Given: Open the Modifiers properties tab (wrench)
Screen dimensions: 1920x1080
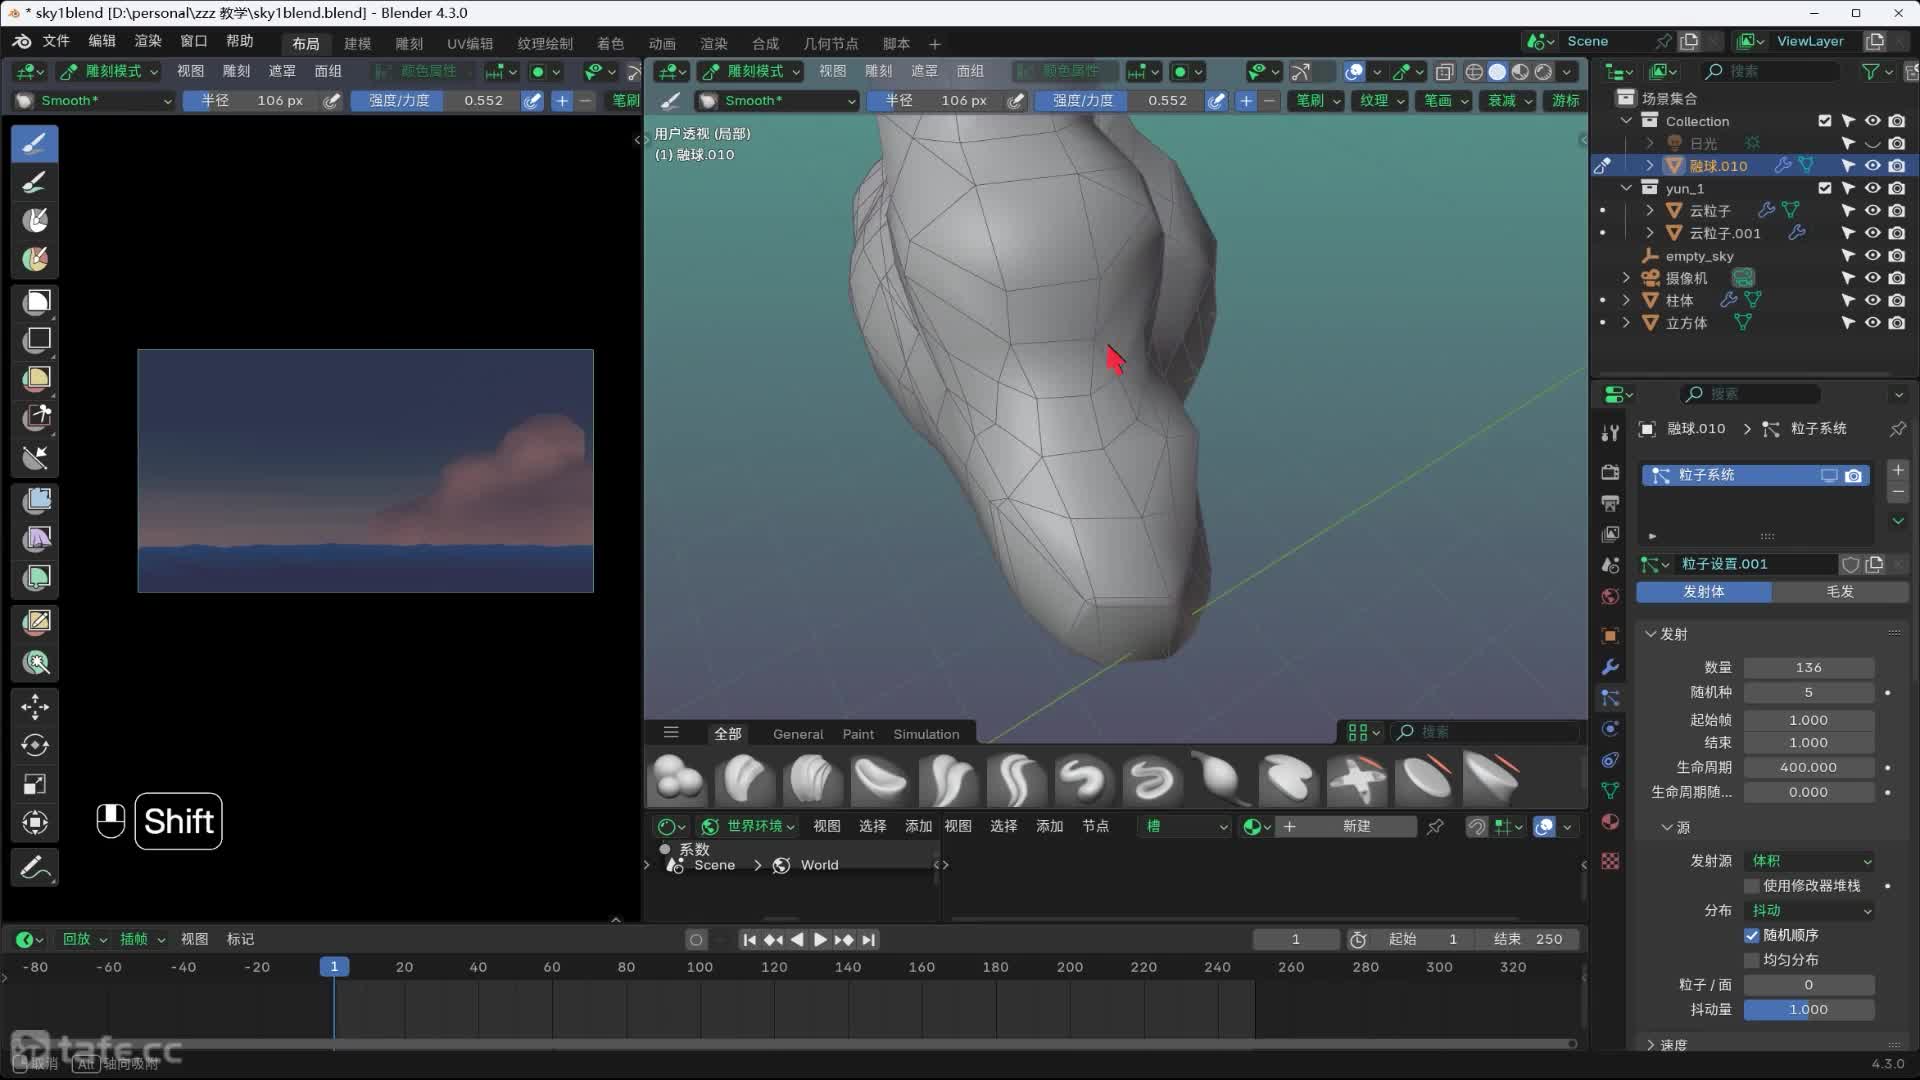Looking at the screenshot, I should pyautogui.click(x=1610, y=667).
